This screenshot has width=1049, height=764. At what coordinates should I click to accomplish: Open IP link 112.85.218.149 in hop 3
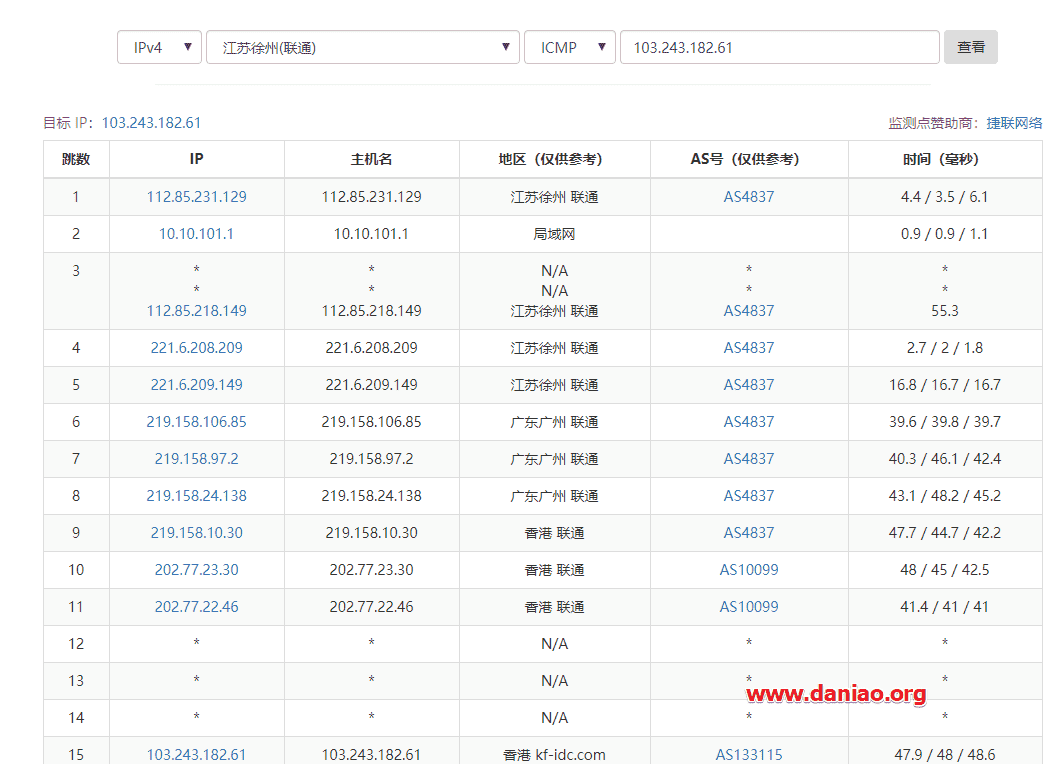click(196, 311)
